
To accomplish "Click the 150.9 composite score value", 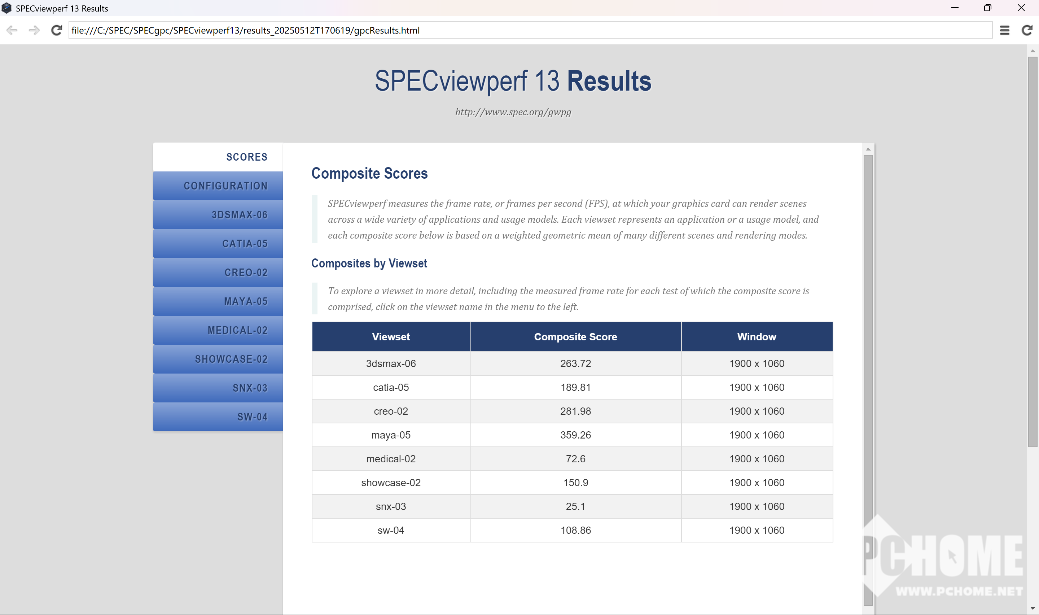I will pos(575,483).
